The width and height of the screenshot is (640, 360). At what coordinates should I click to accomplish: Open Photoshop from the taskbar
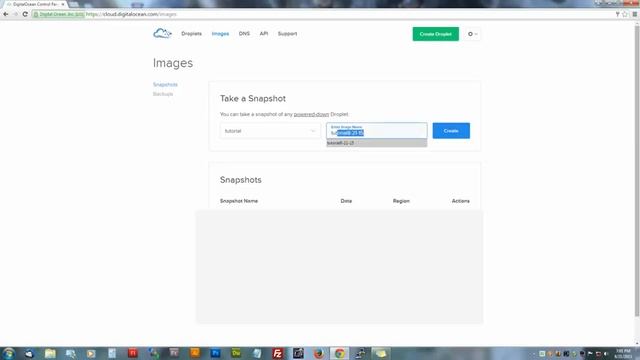pos(216,353)
